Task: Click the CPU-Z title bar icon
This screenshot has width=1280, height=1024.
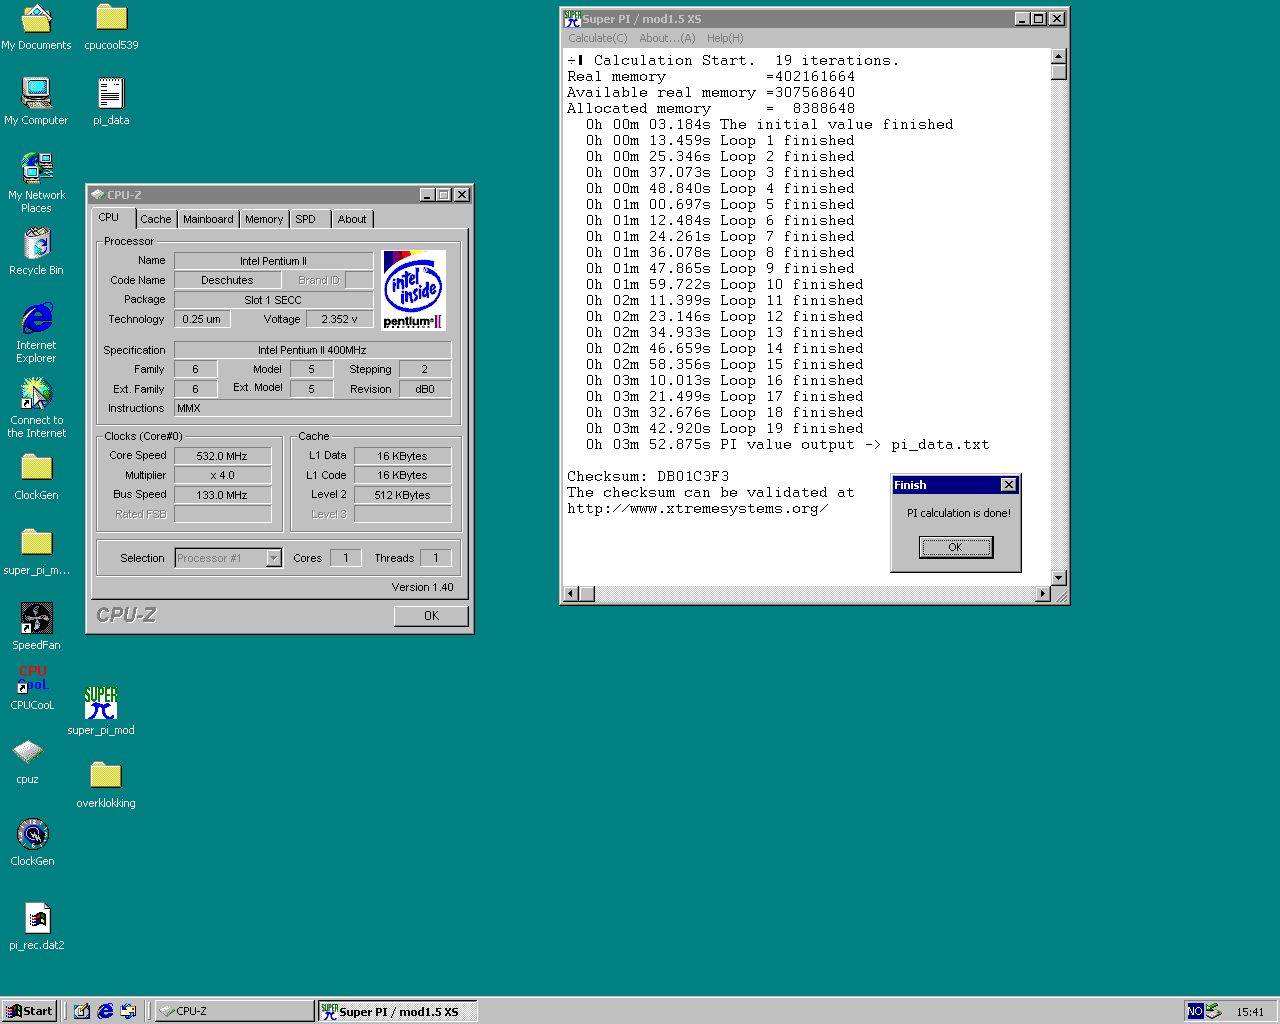Action: pos(97,195)
